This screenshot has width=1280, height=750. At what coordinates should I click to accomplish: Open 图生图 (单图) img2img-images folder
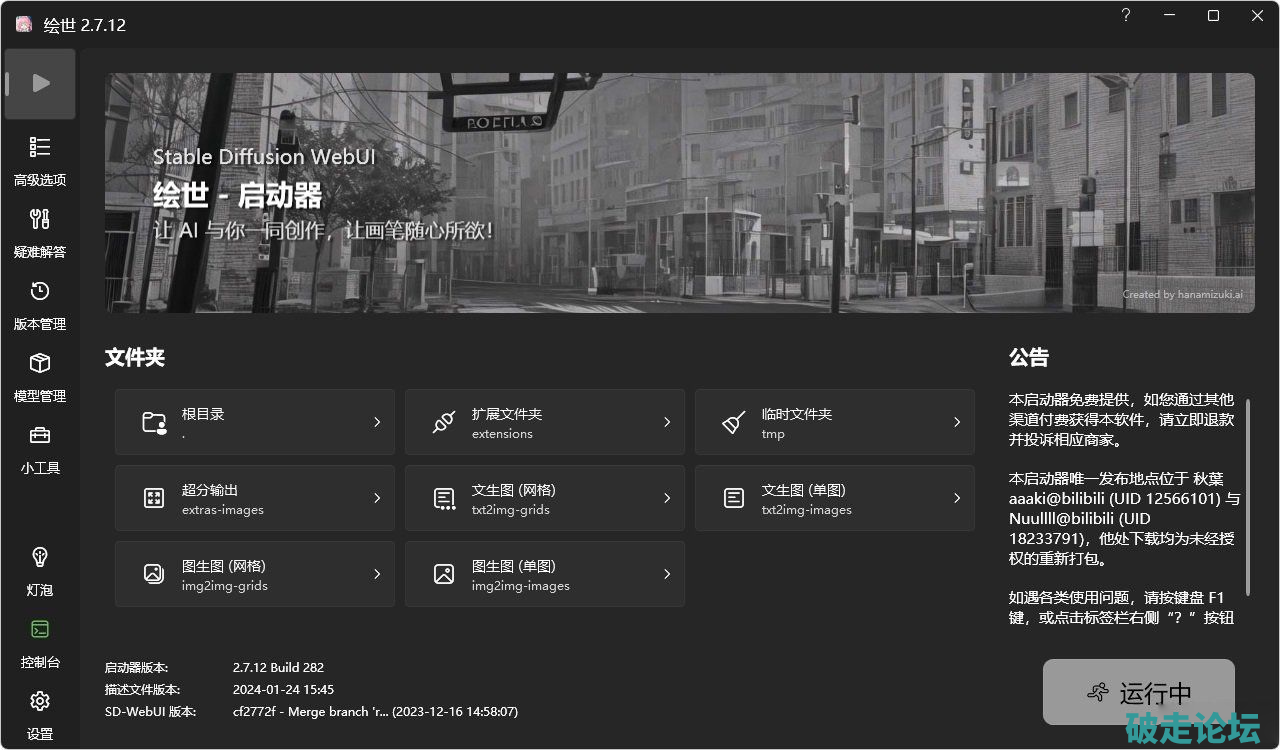544,574
